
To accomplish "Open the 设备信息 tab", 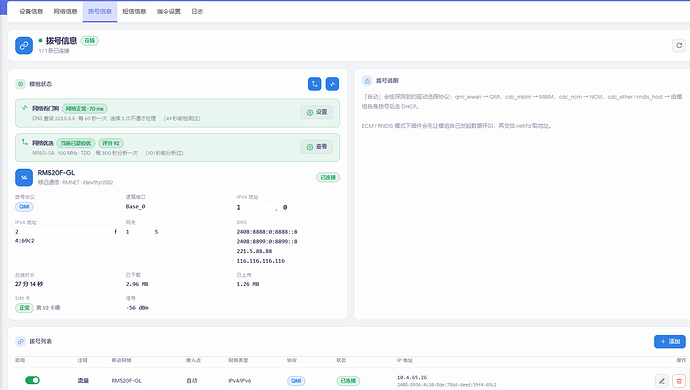I will coord(31,11).
